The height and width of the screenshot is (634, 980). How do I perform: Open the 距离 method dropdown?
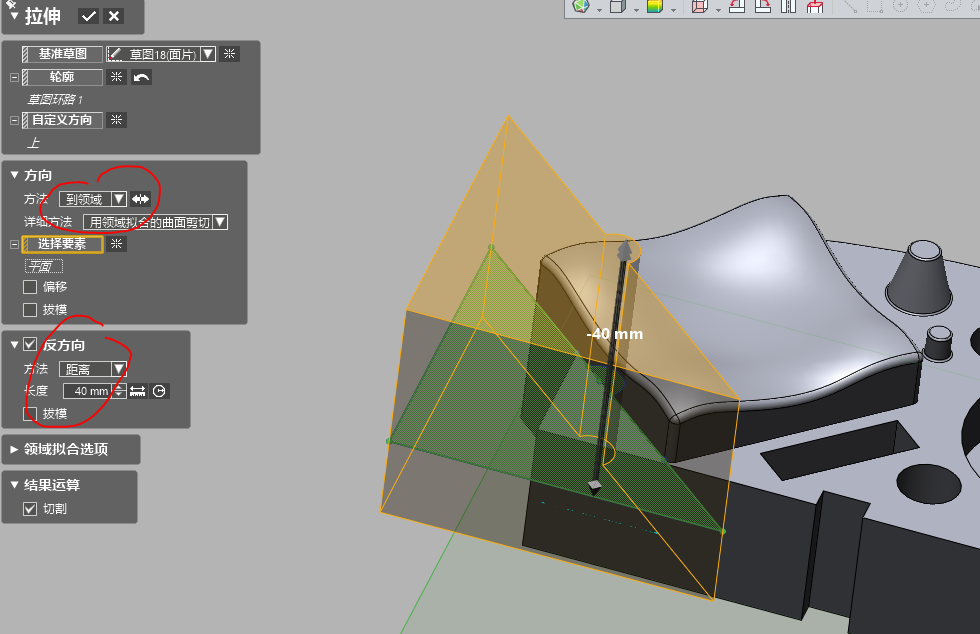click(x=119, y=369)
